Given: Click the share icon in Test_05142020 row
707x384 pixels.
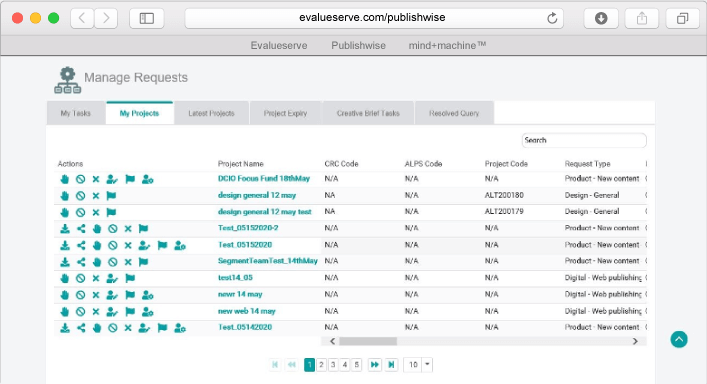Looking at the screenshot, I should pos(81,328).
